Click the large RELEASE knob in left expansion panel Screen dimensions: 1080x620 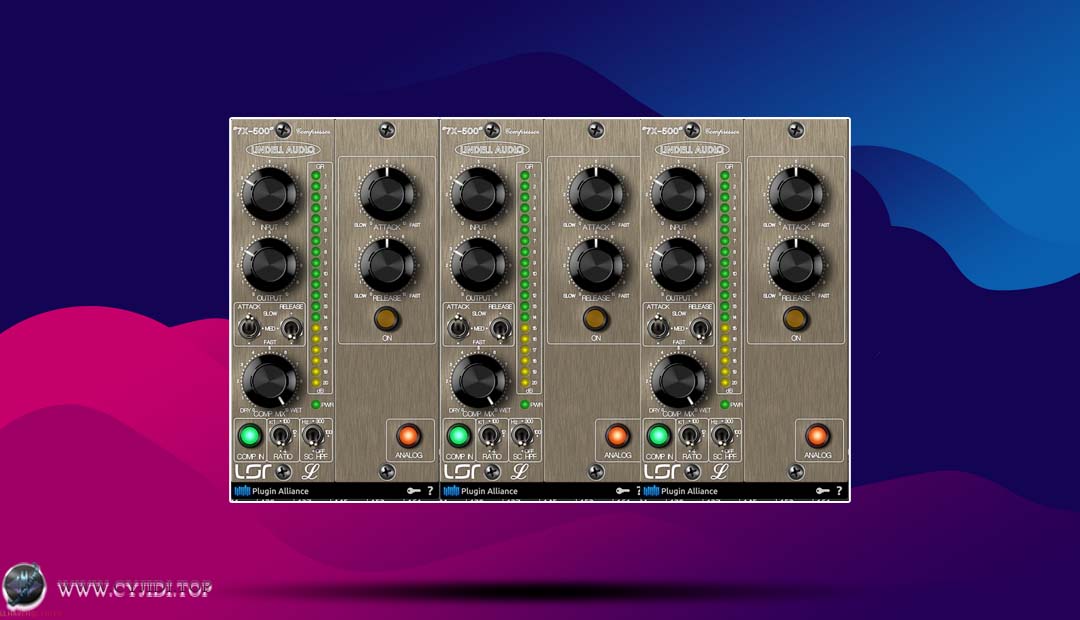(x=387, y=265)
